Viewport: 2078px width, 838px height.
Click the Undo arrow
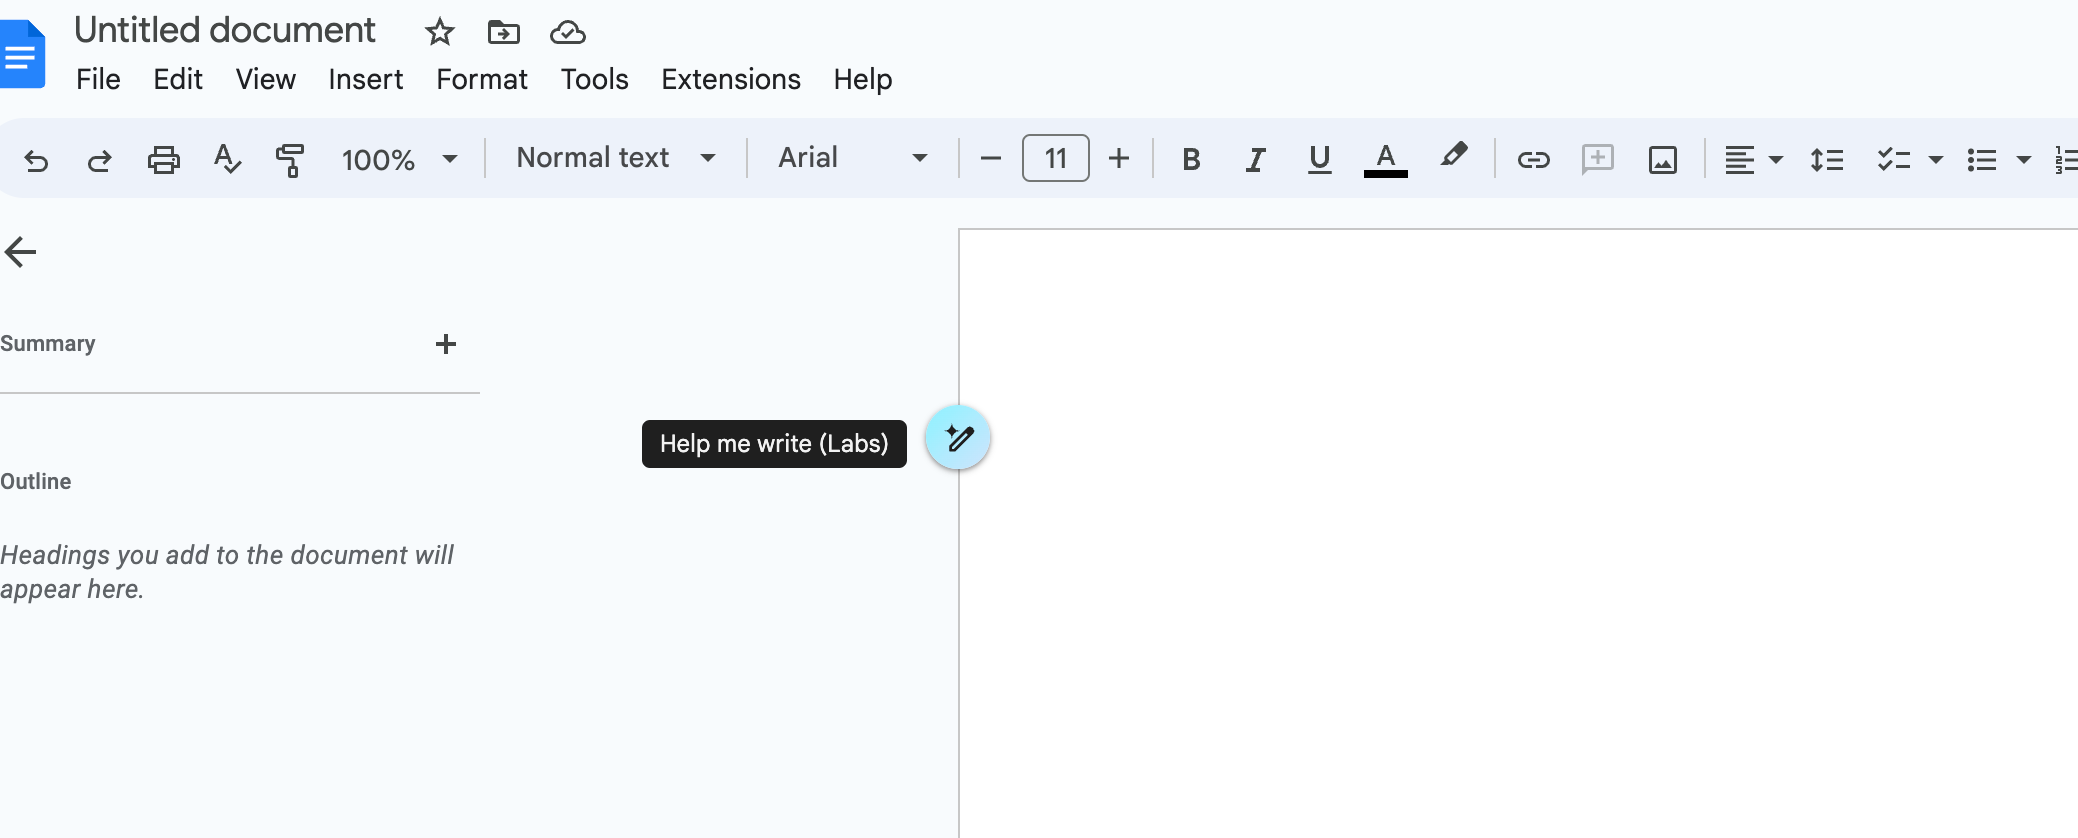36,160
